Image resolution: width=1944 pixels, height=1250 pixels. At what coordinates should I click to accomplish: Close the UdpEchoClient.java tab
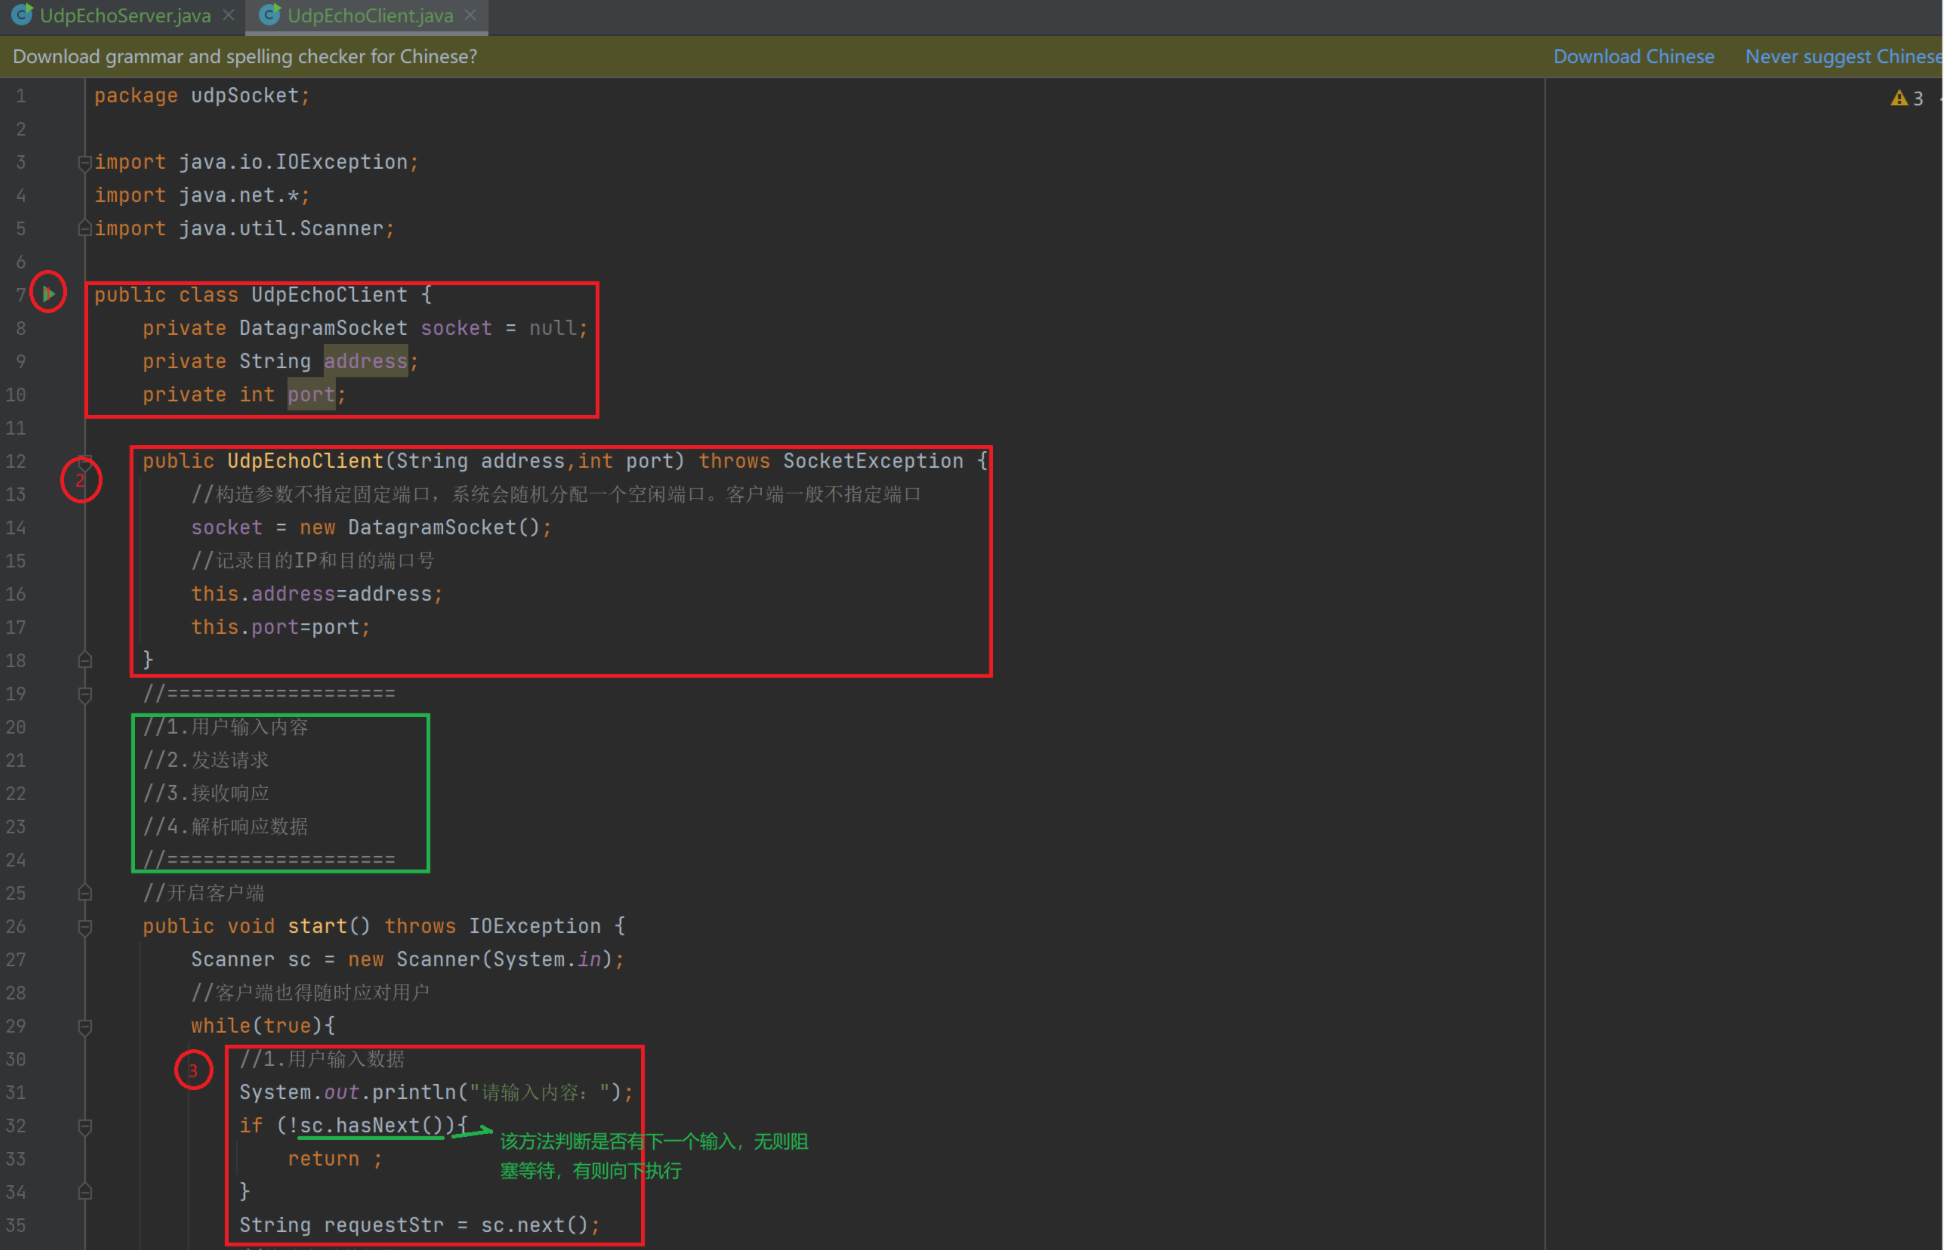pos(471,15)
